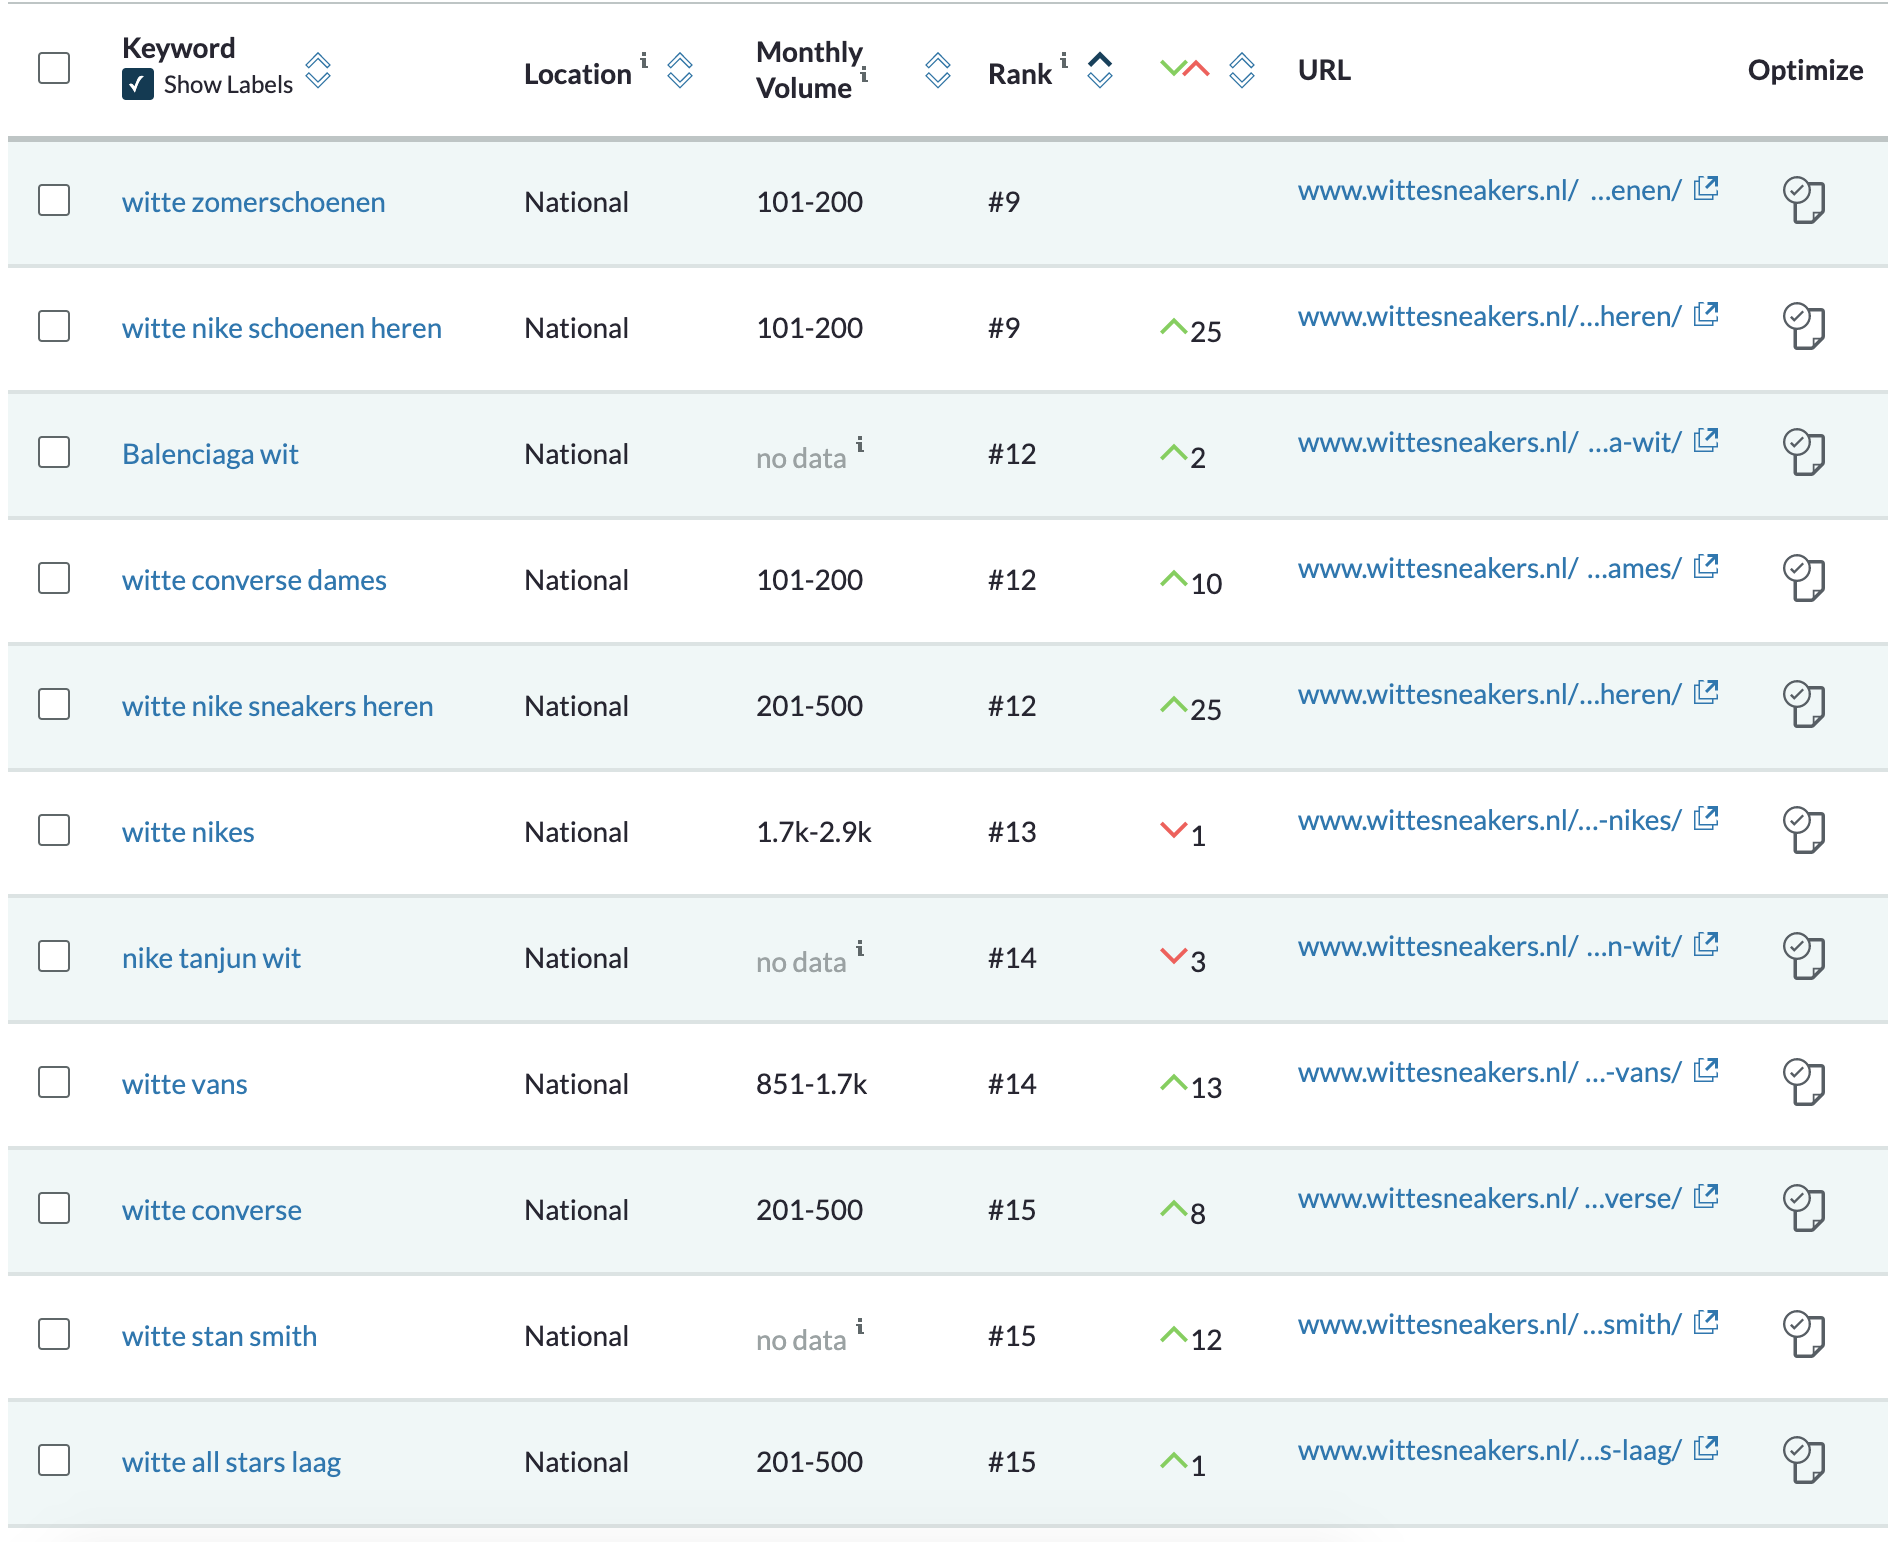Select the witte nike sneakers heren checkbox
This screenshot has width=1890, height=1542.
coord(54,704)
